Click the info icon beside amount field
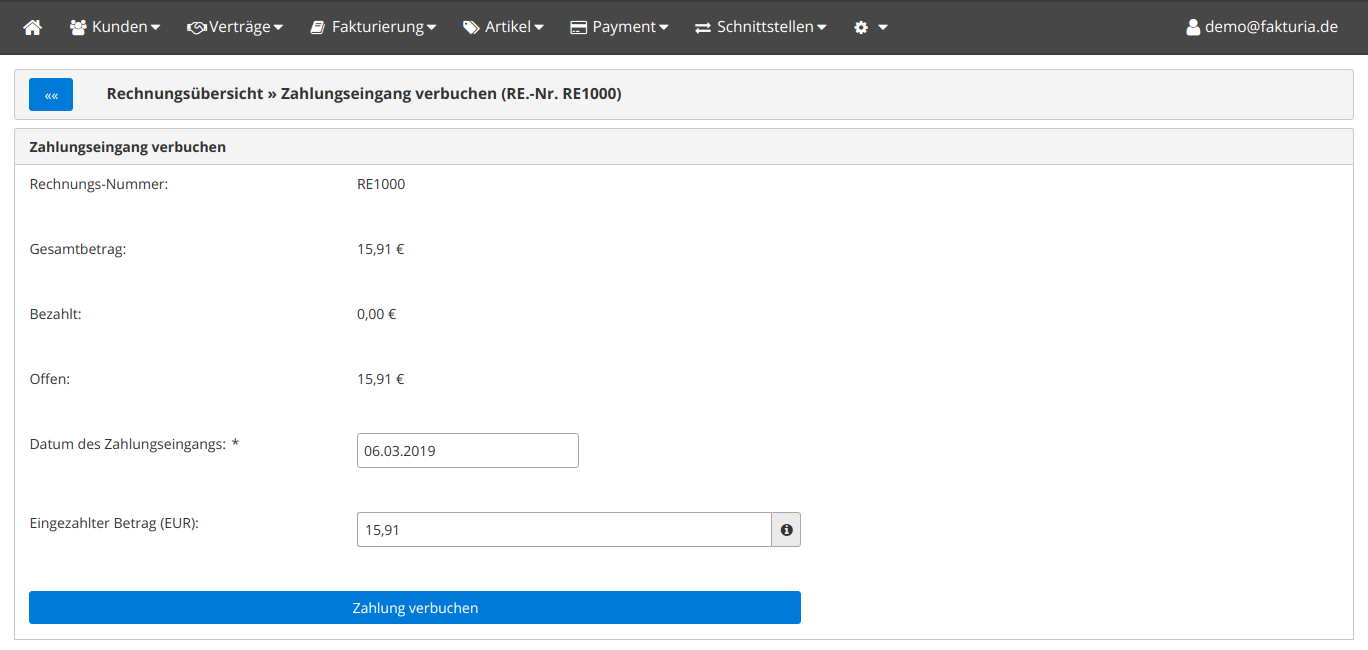Screen dimensions: 1368x650 tap(786, 530)
